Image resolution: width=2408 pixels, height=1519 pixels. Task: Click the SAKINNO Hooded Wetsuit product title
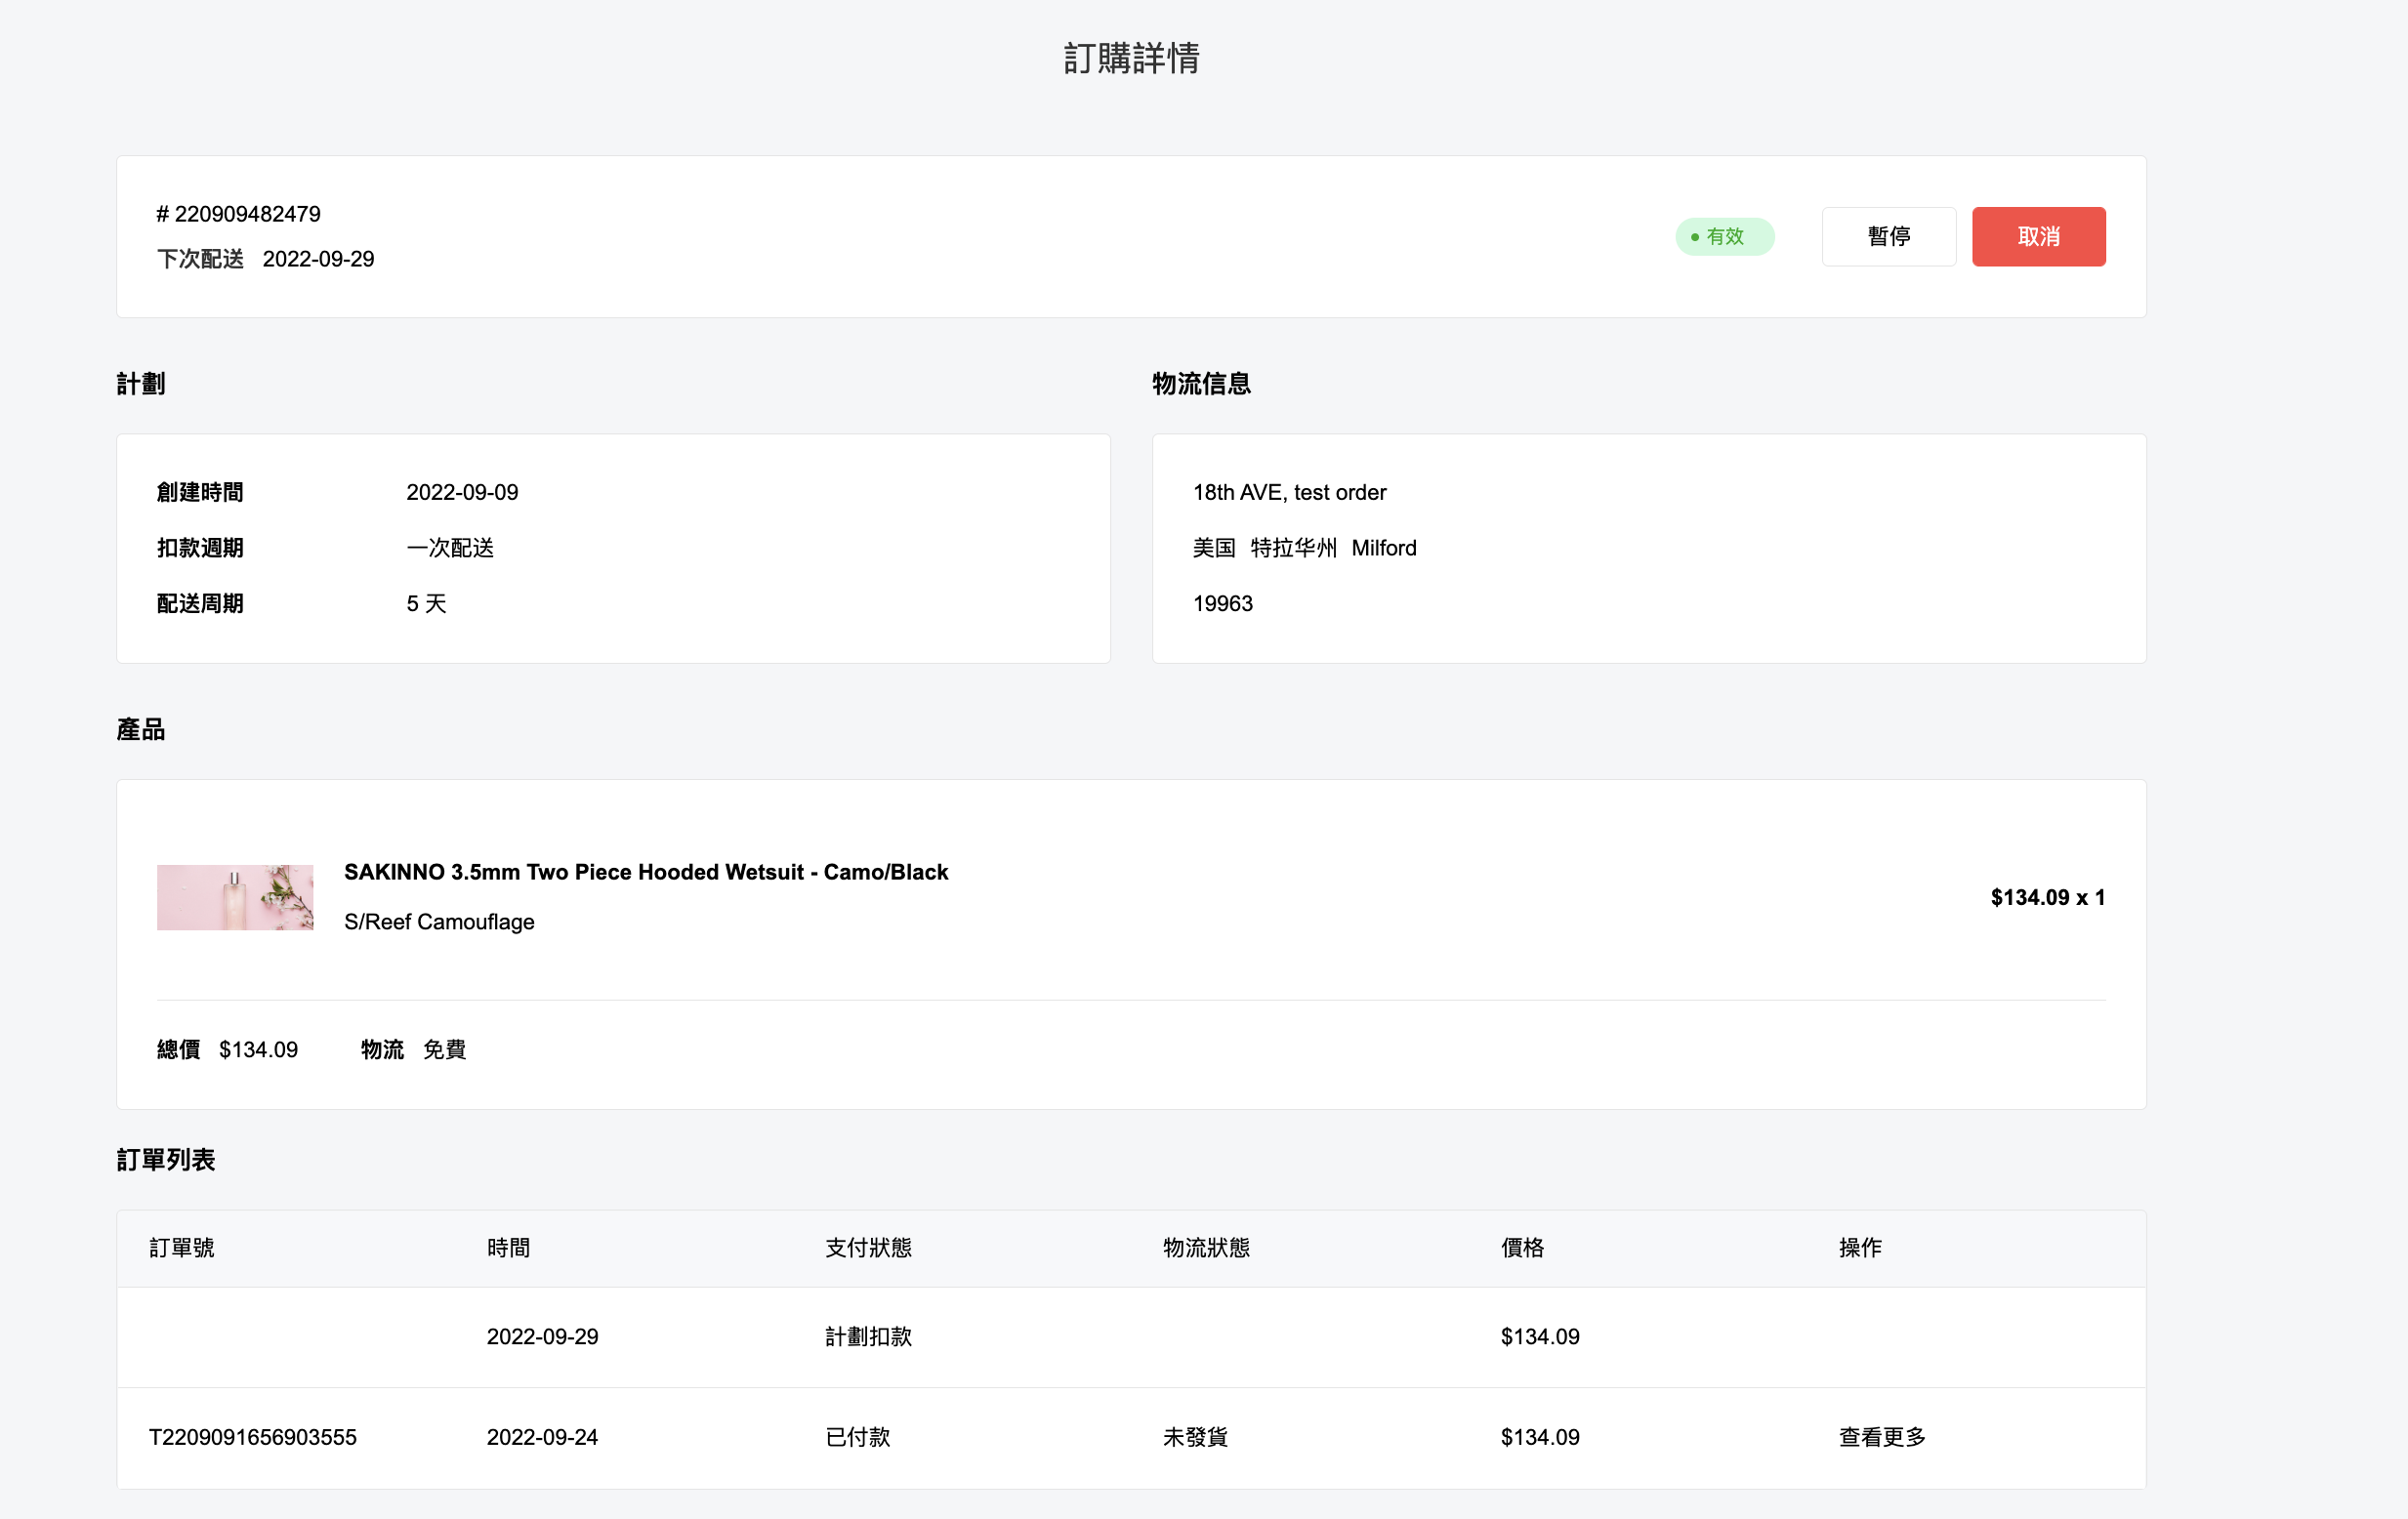click(645, 872)
